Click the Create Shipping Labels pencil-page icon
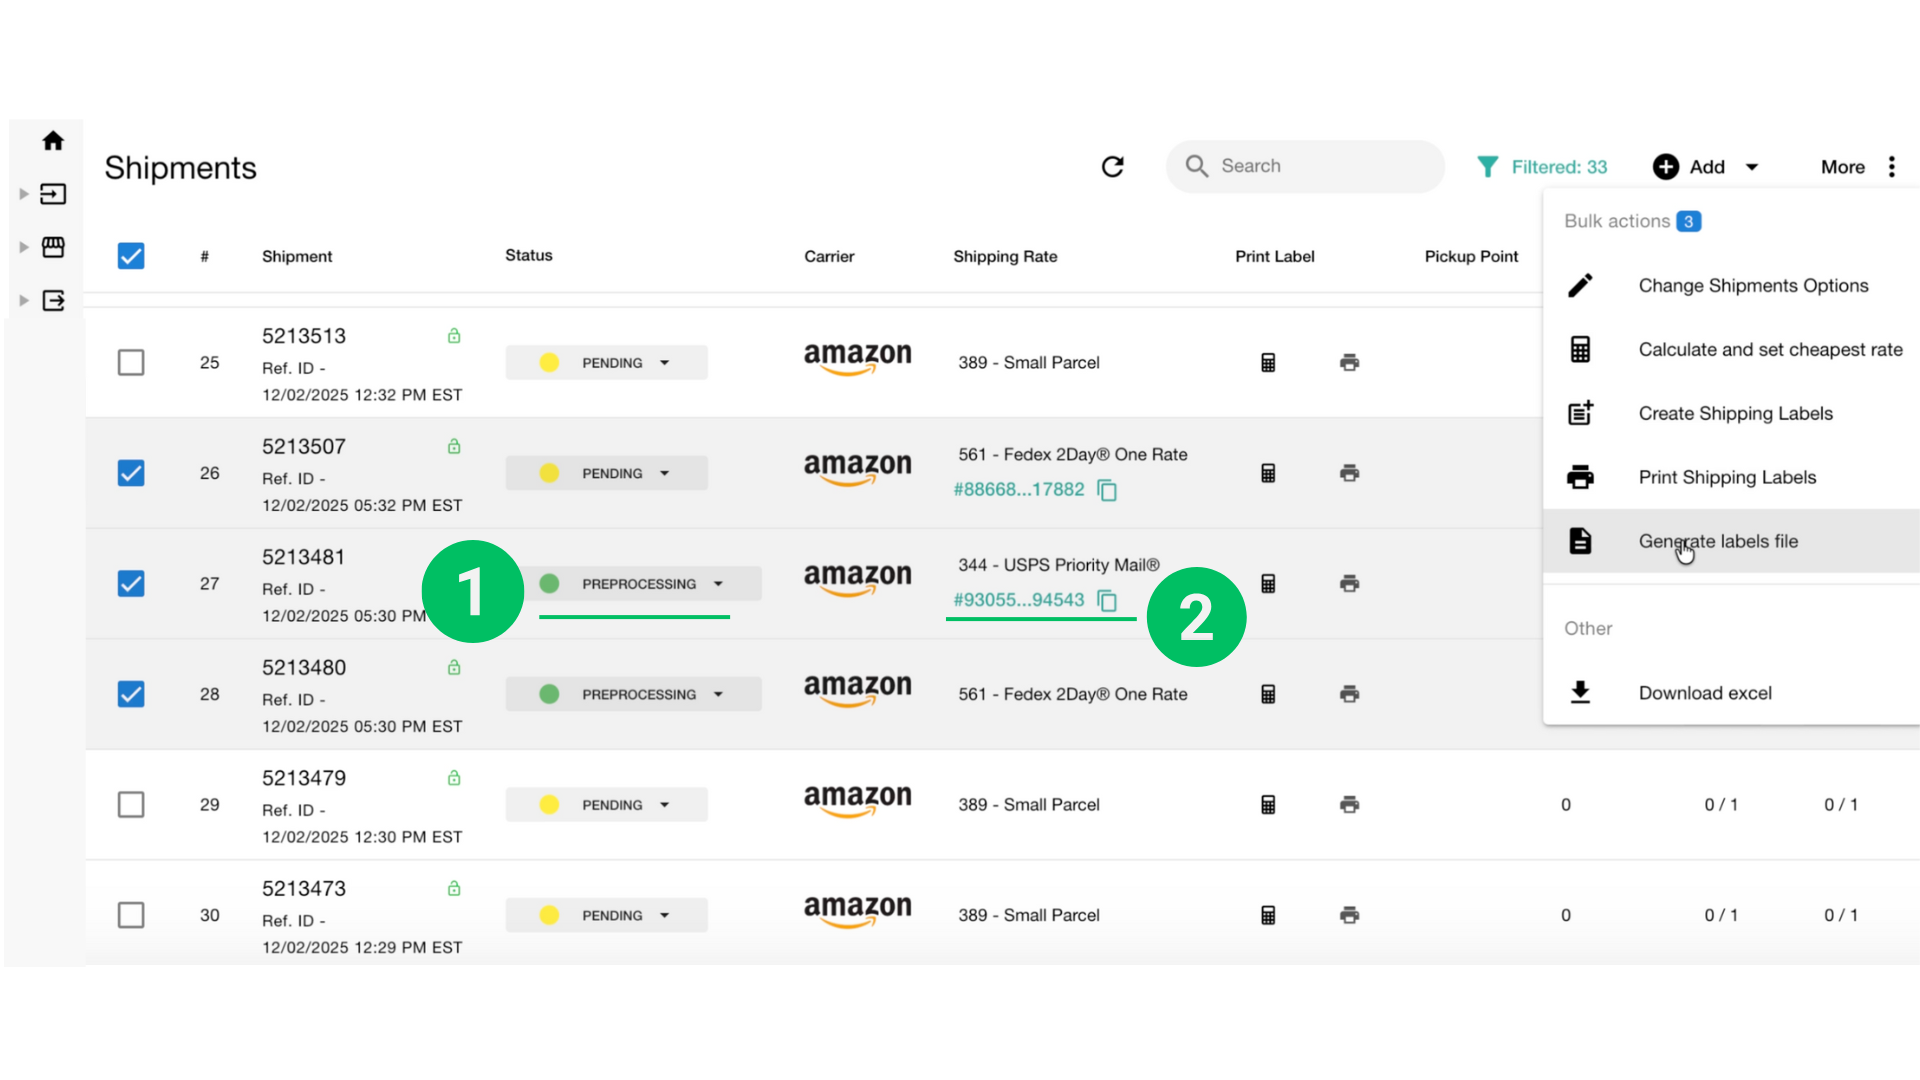 [1581, 412]
